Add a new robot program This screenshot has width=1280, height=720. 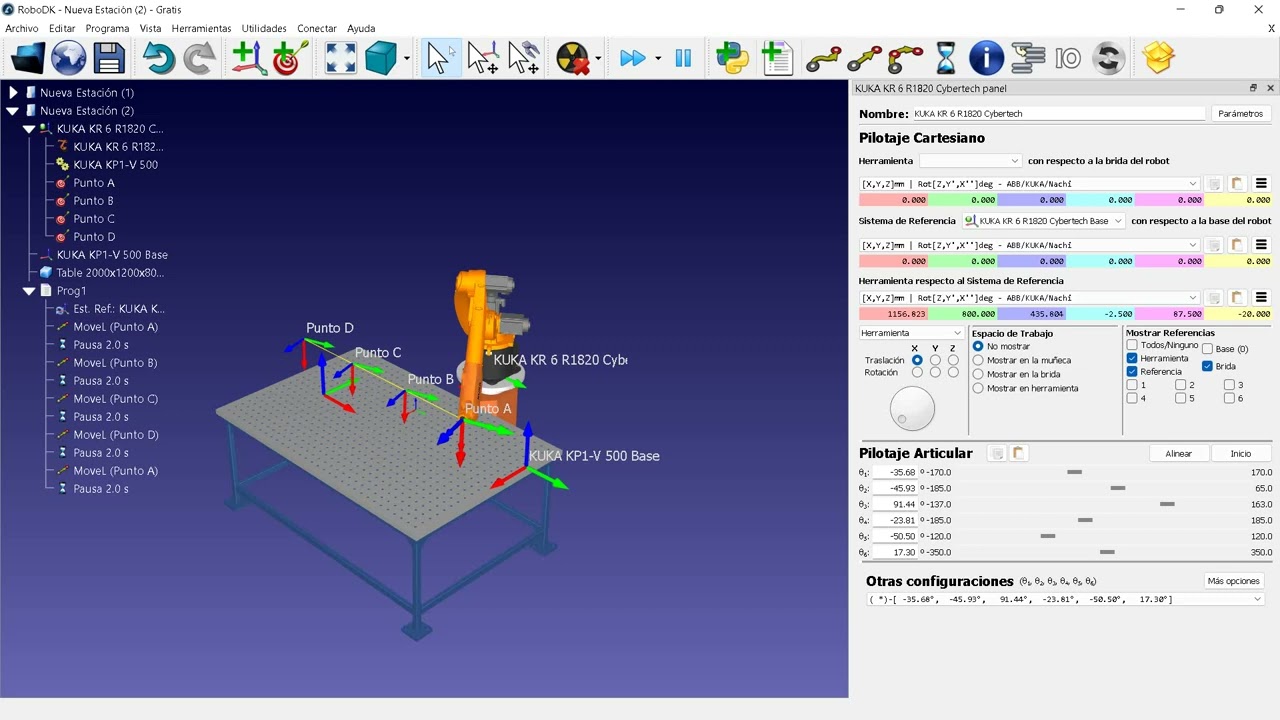pos(776,58)
